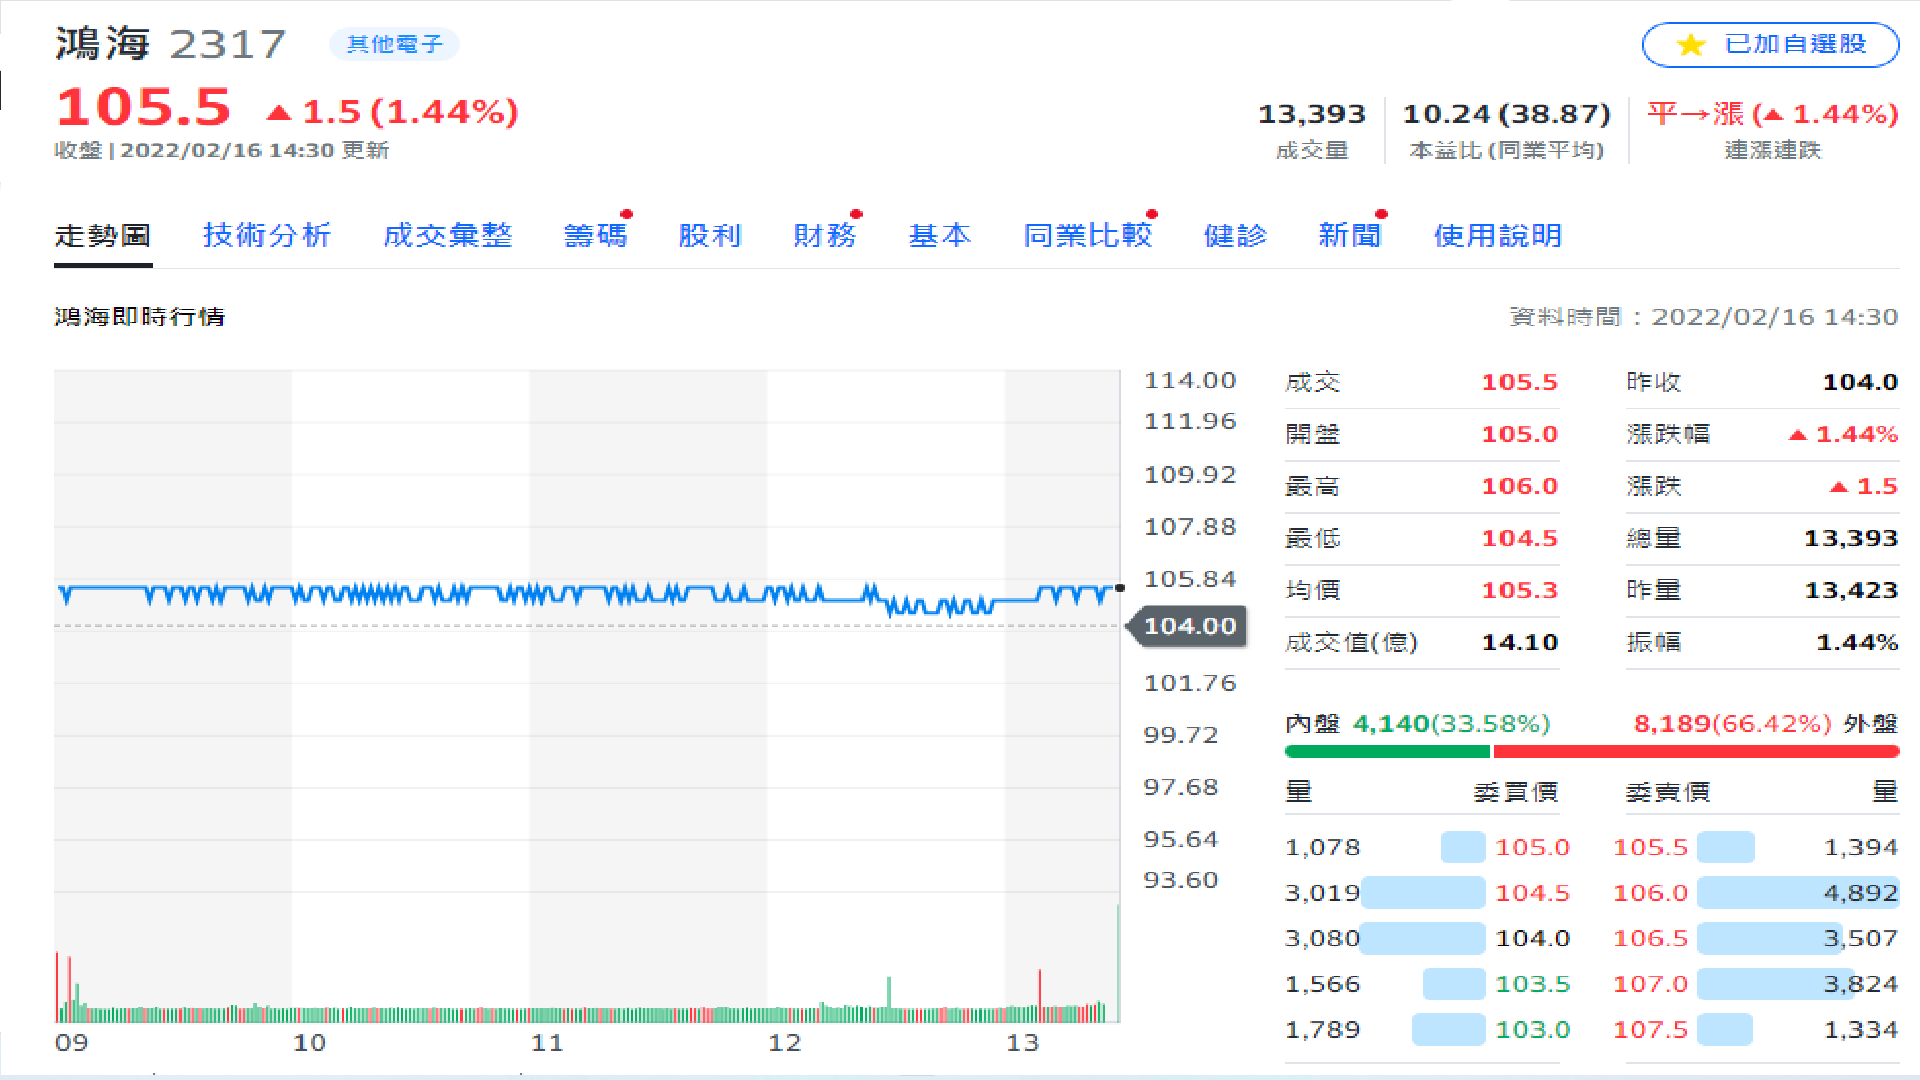Click the large 105.5 closing price header
The height and width of the screenshot is (1080, 1920).
click(144, 107)
